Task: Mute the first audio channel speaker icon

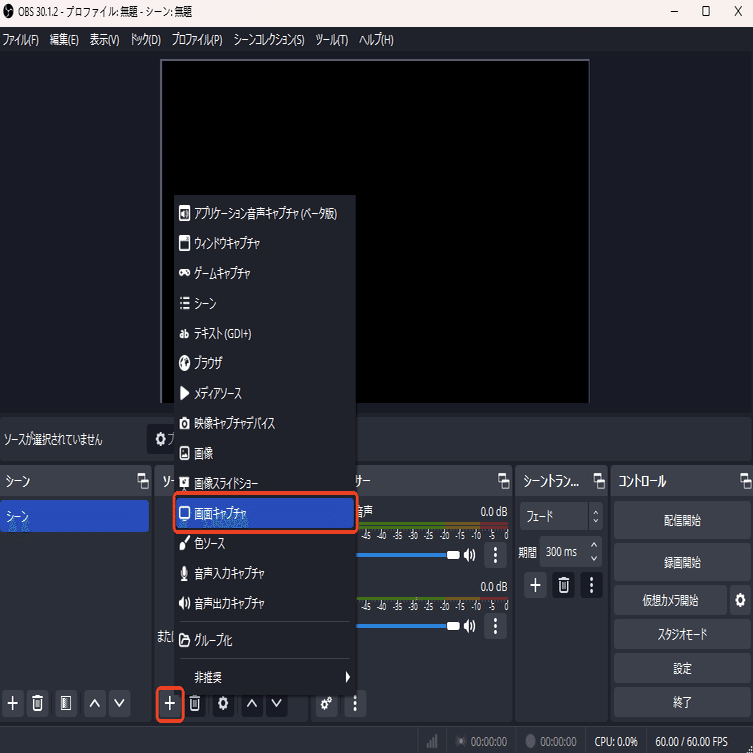Action: tap(470, 555)
